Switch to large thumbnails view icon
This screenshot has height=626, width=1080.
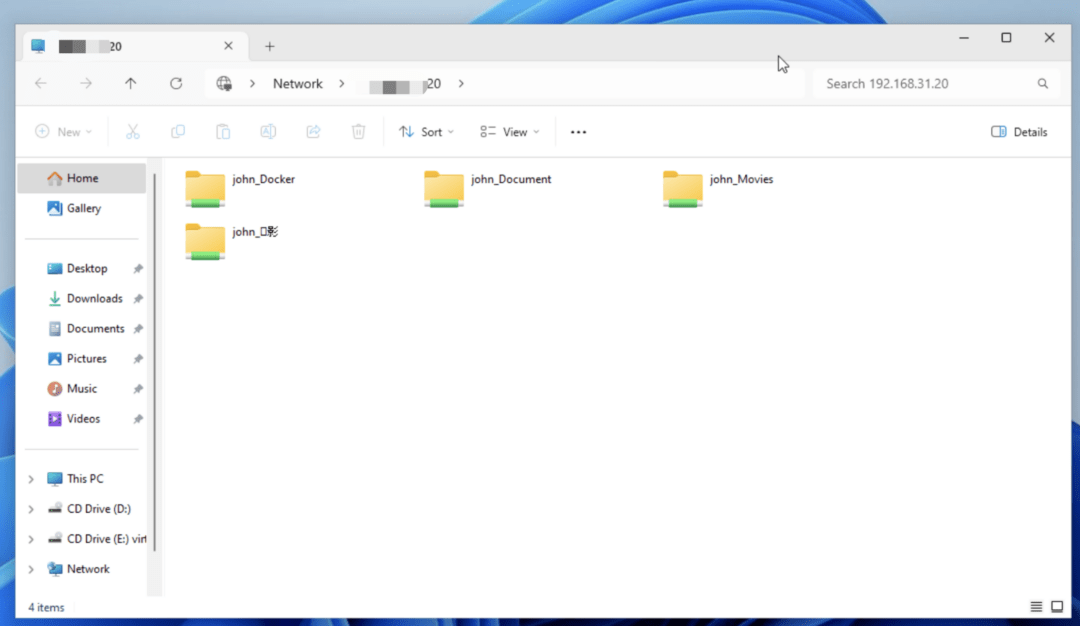point(1057,607)
